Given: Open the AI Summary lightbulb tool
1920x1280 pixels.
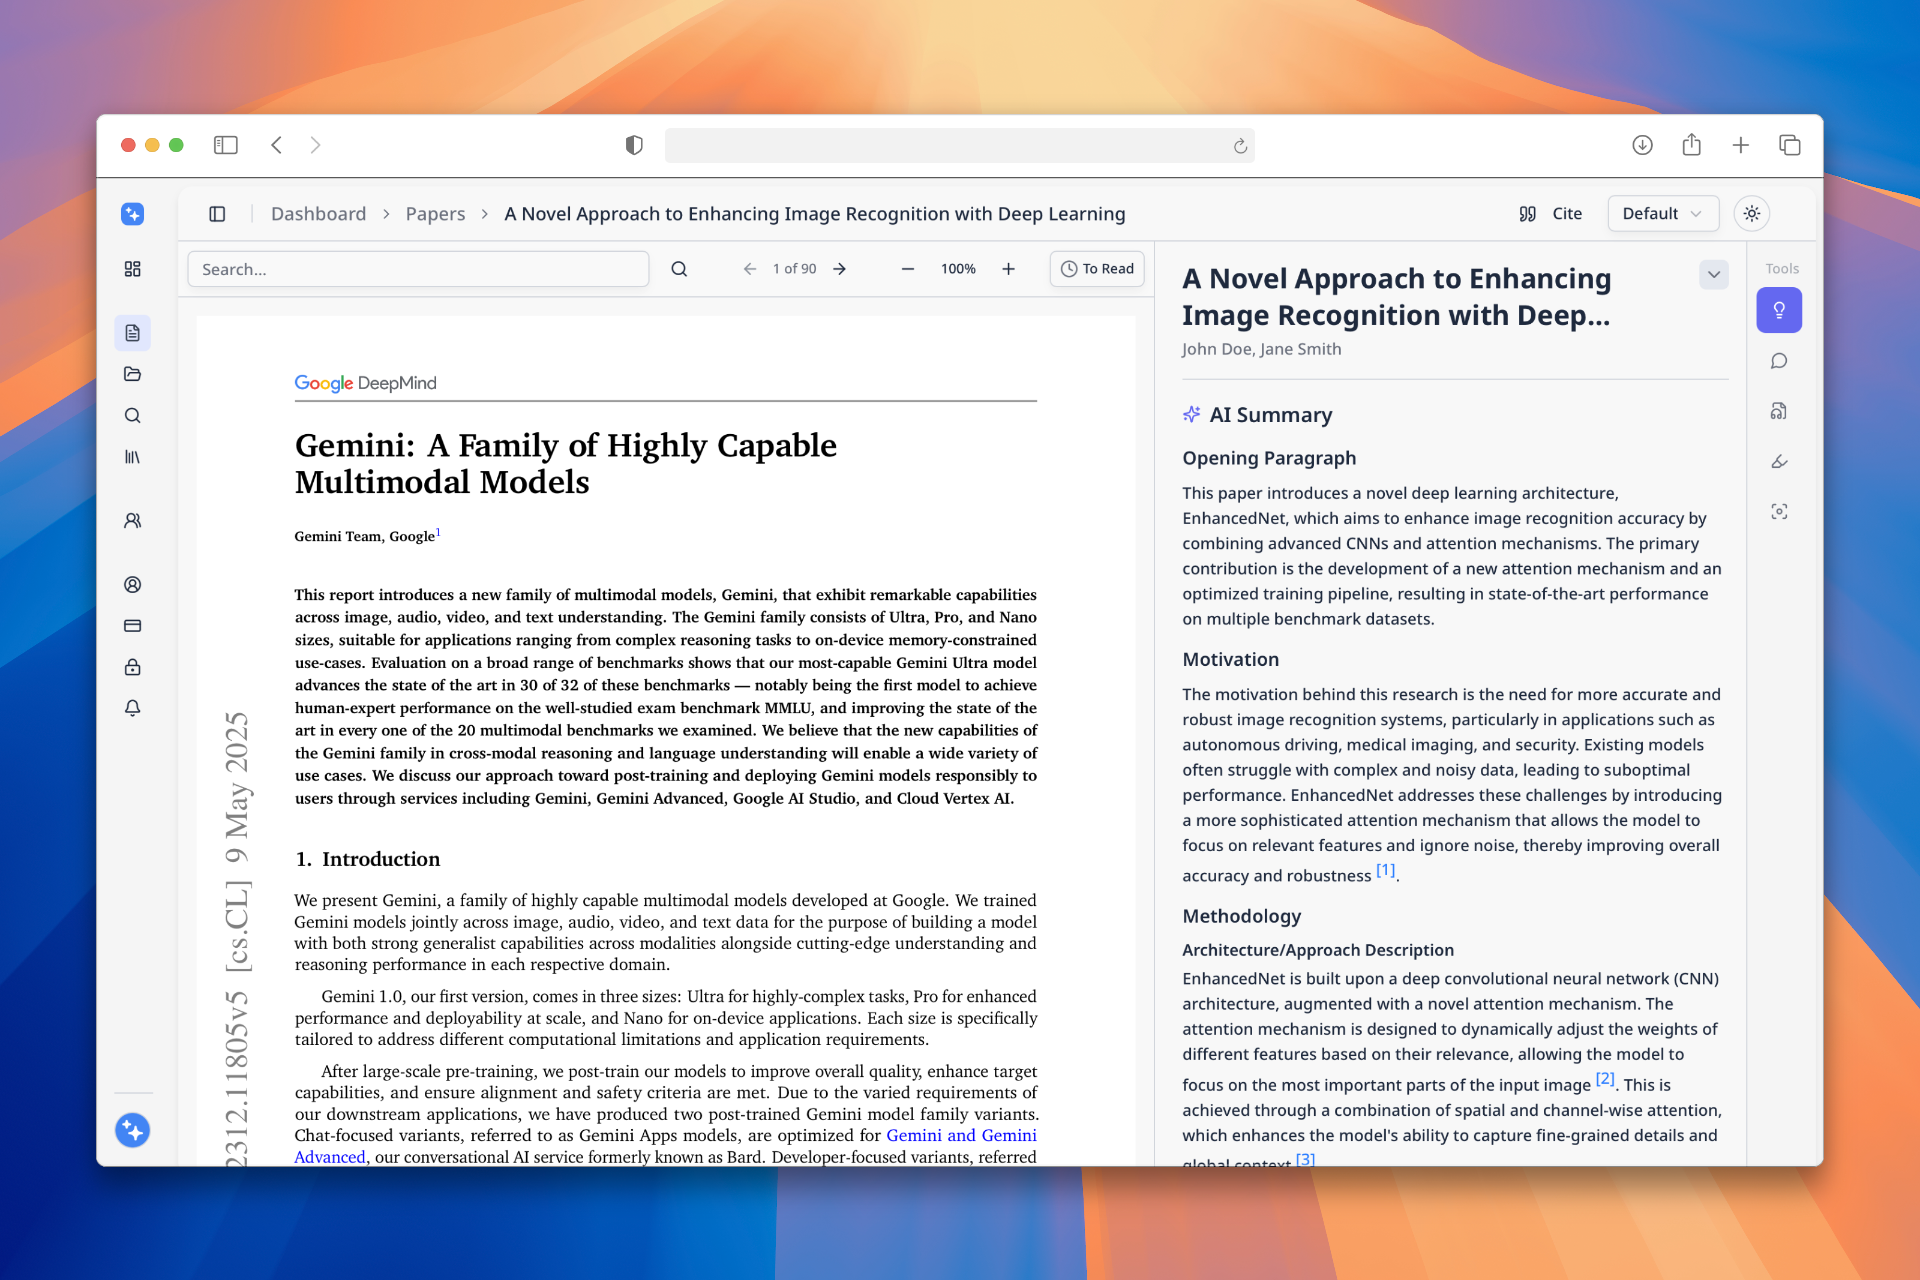Looking at the screenshot, I should [1780, 310].
